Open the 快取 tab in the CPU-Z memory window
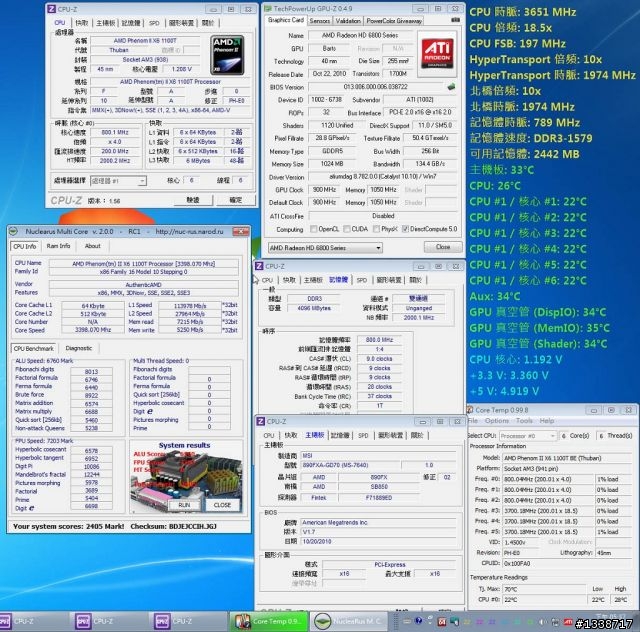 point(289,280)
